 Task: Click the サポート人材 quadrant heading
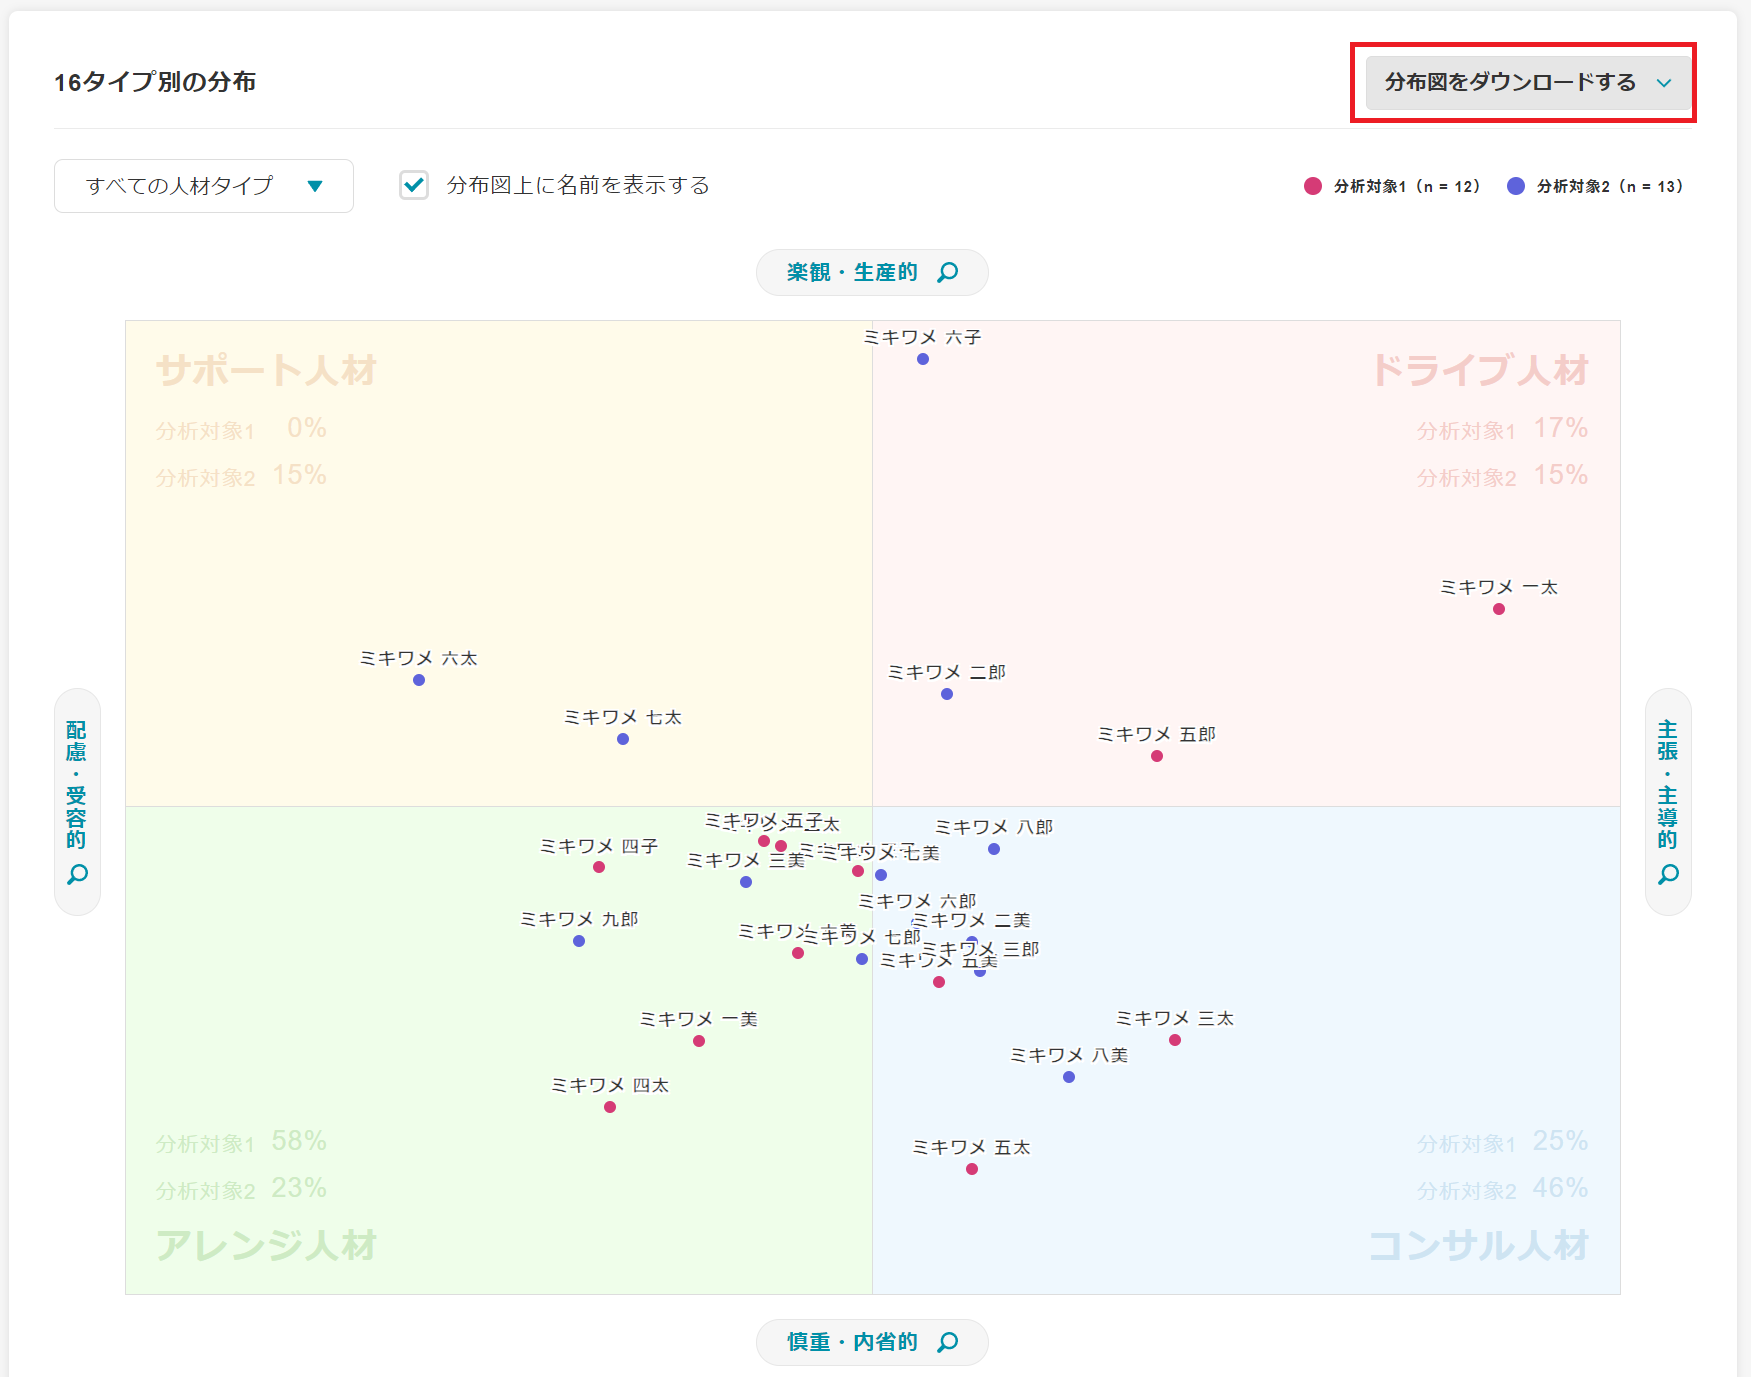click(x=266, y=370)
